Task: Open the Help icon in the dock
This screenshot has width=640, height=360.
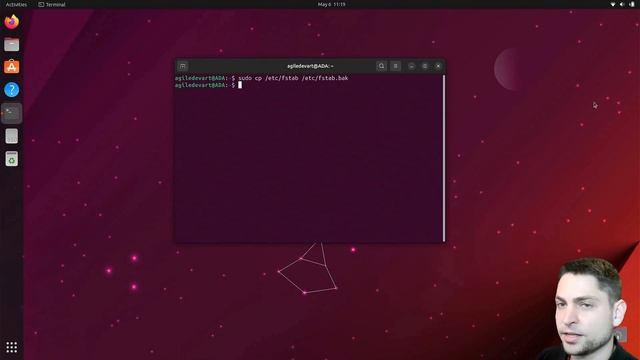Action: click(x=11, y=89)
